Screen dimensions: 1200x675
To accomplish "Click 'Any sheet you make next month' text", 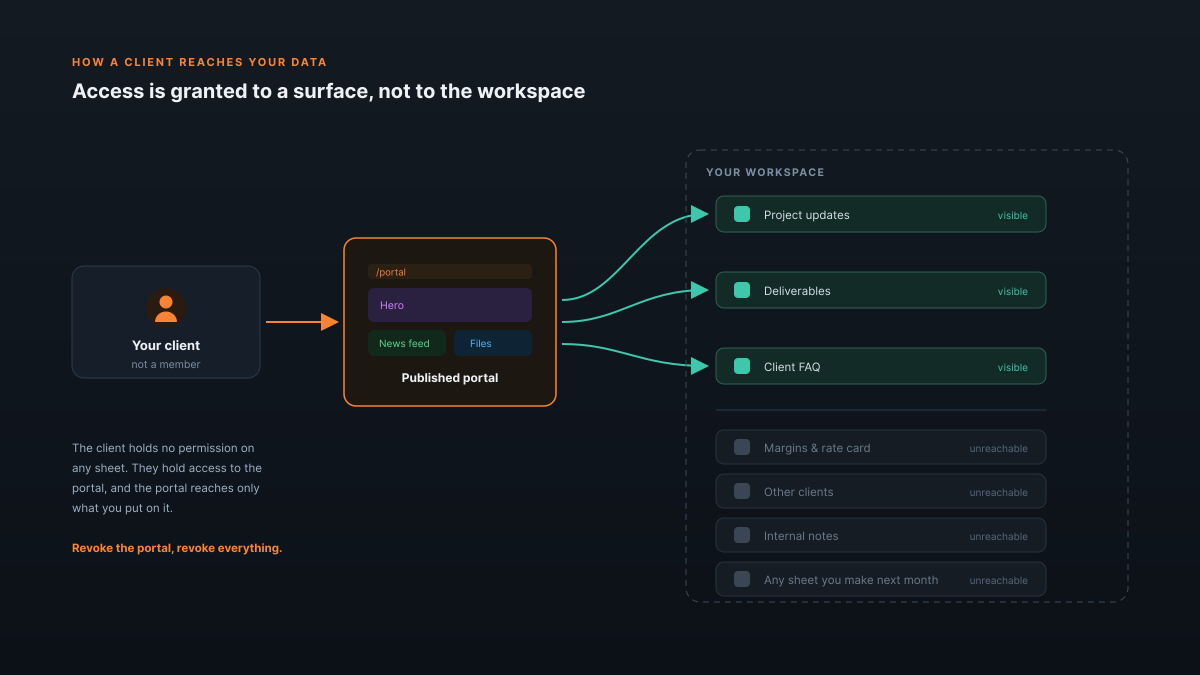I will coord(851,580).
